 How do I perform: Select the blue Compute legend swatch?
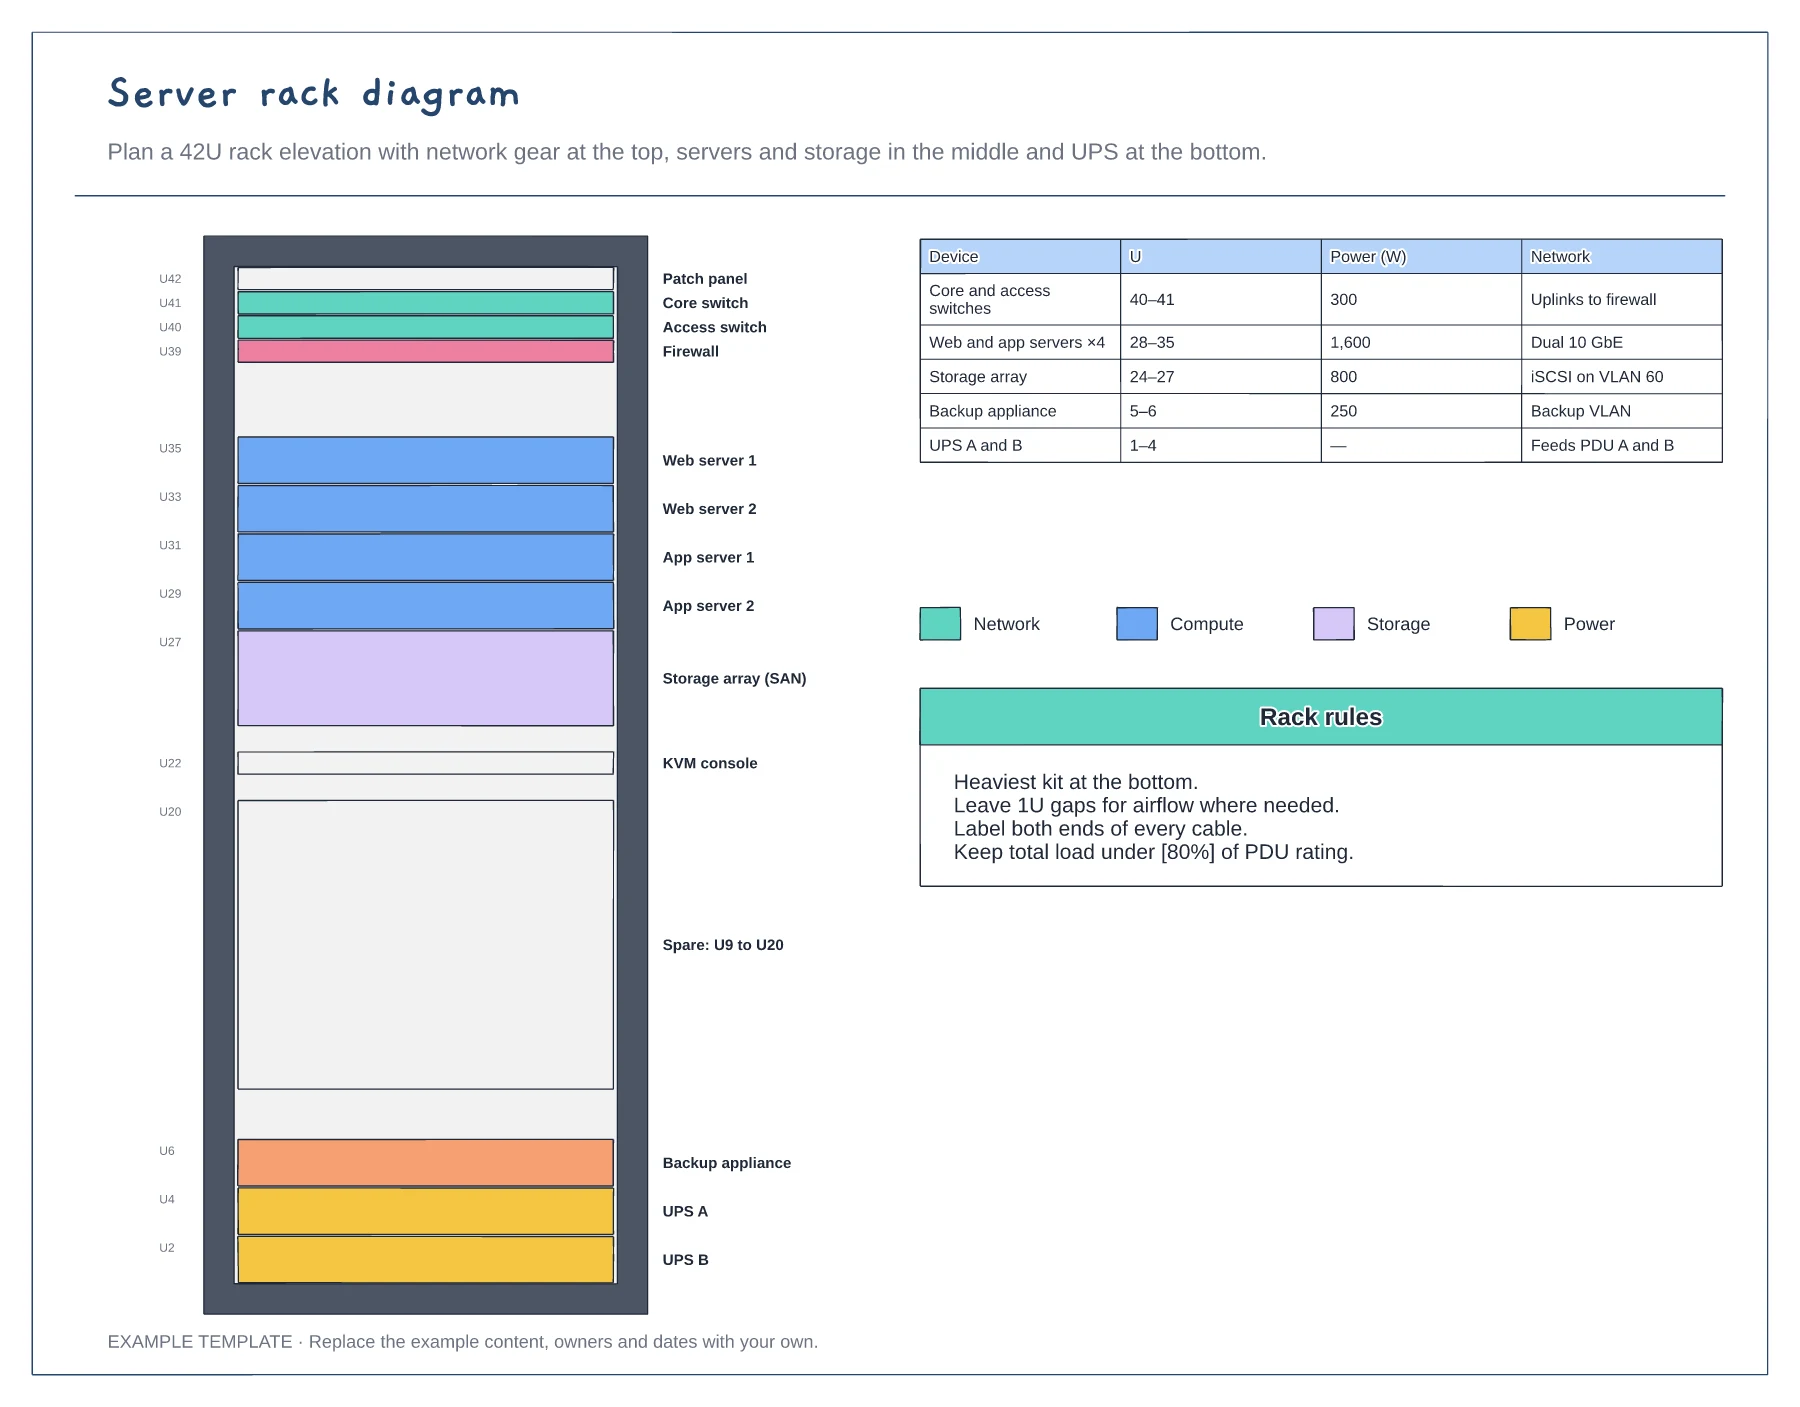pos(1137,623)
